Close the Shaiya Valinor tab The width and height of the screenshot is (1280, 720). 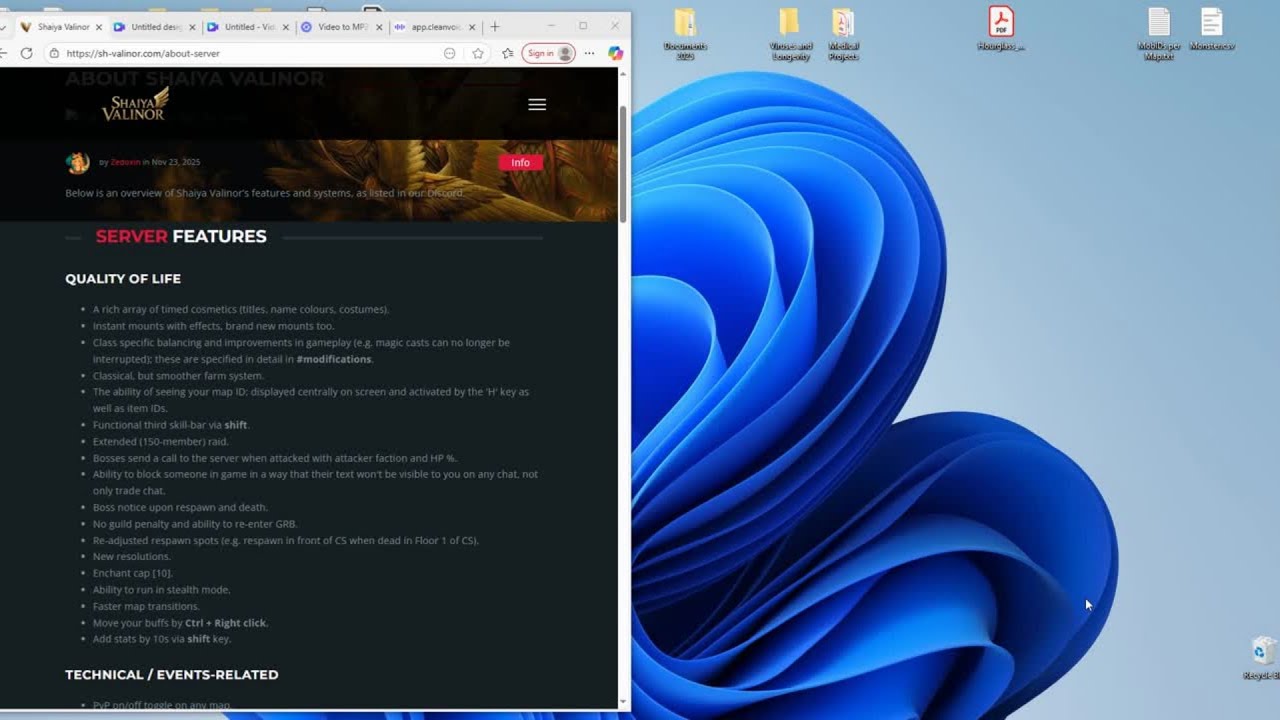[99, 27]
